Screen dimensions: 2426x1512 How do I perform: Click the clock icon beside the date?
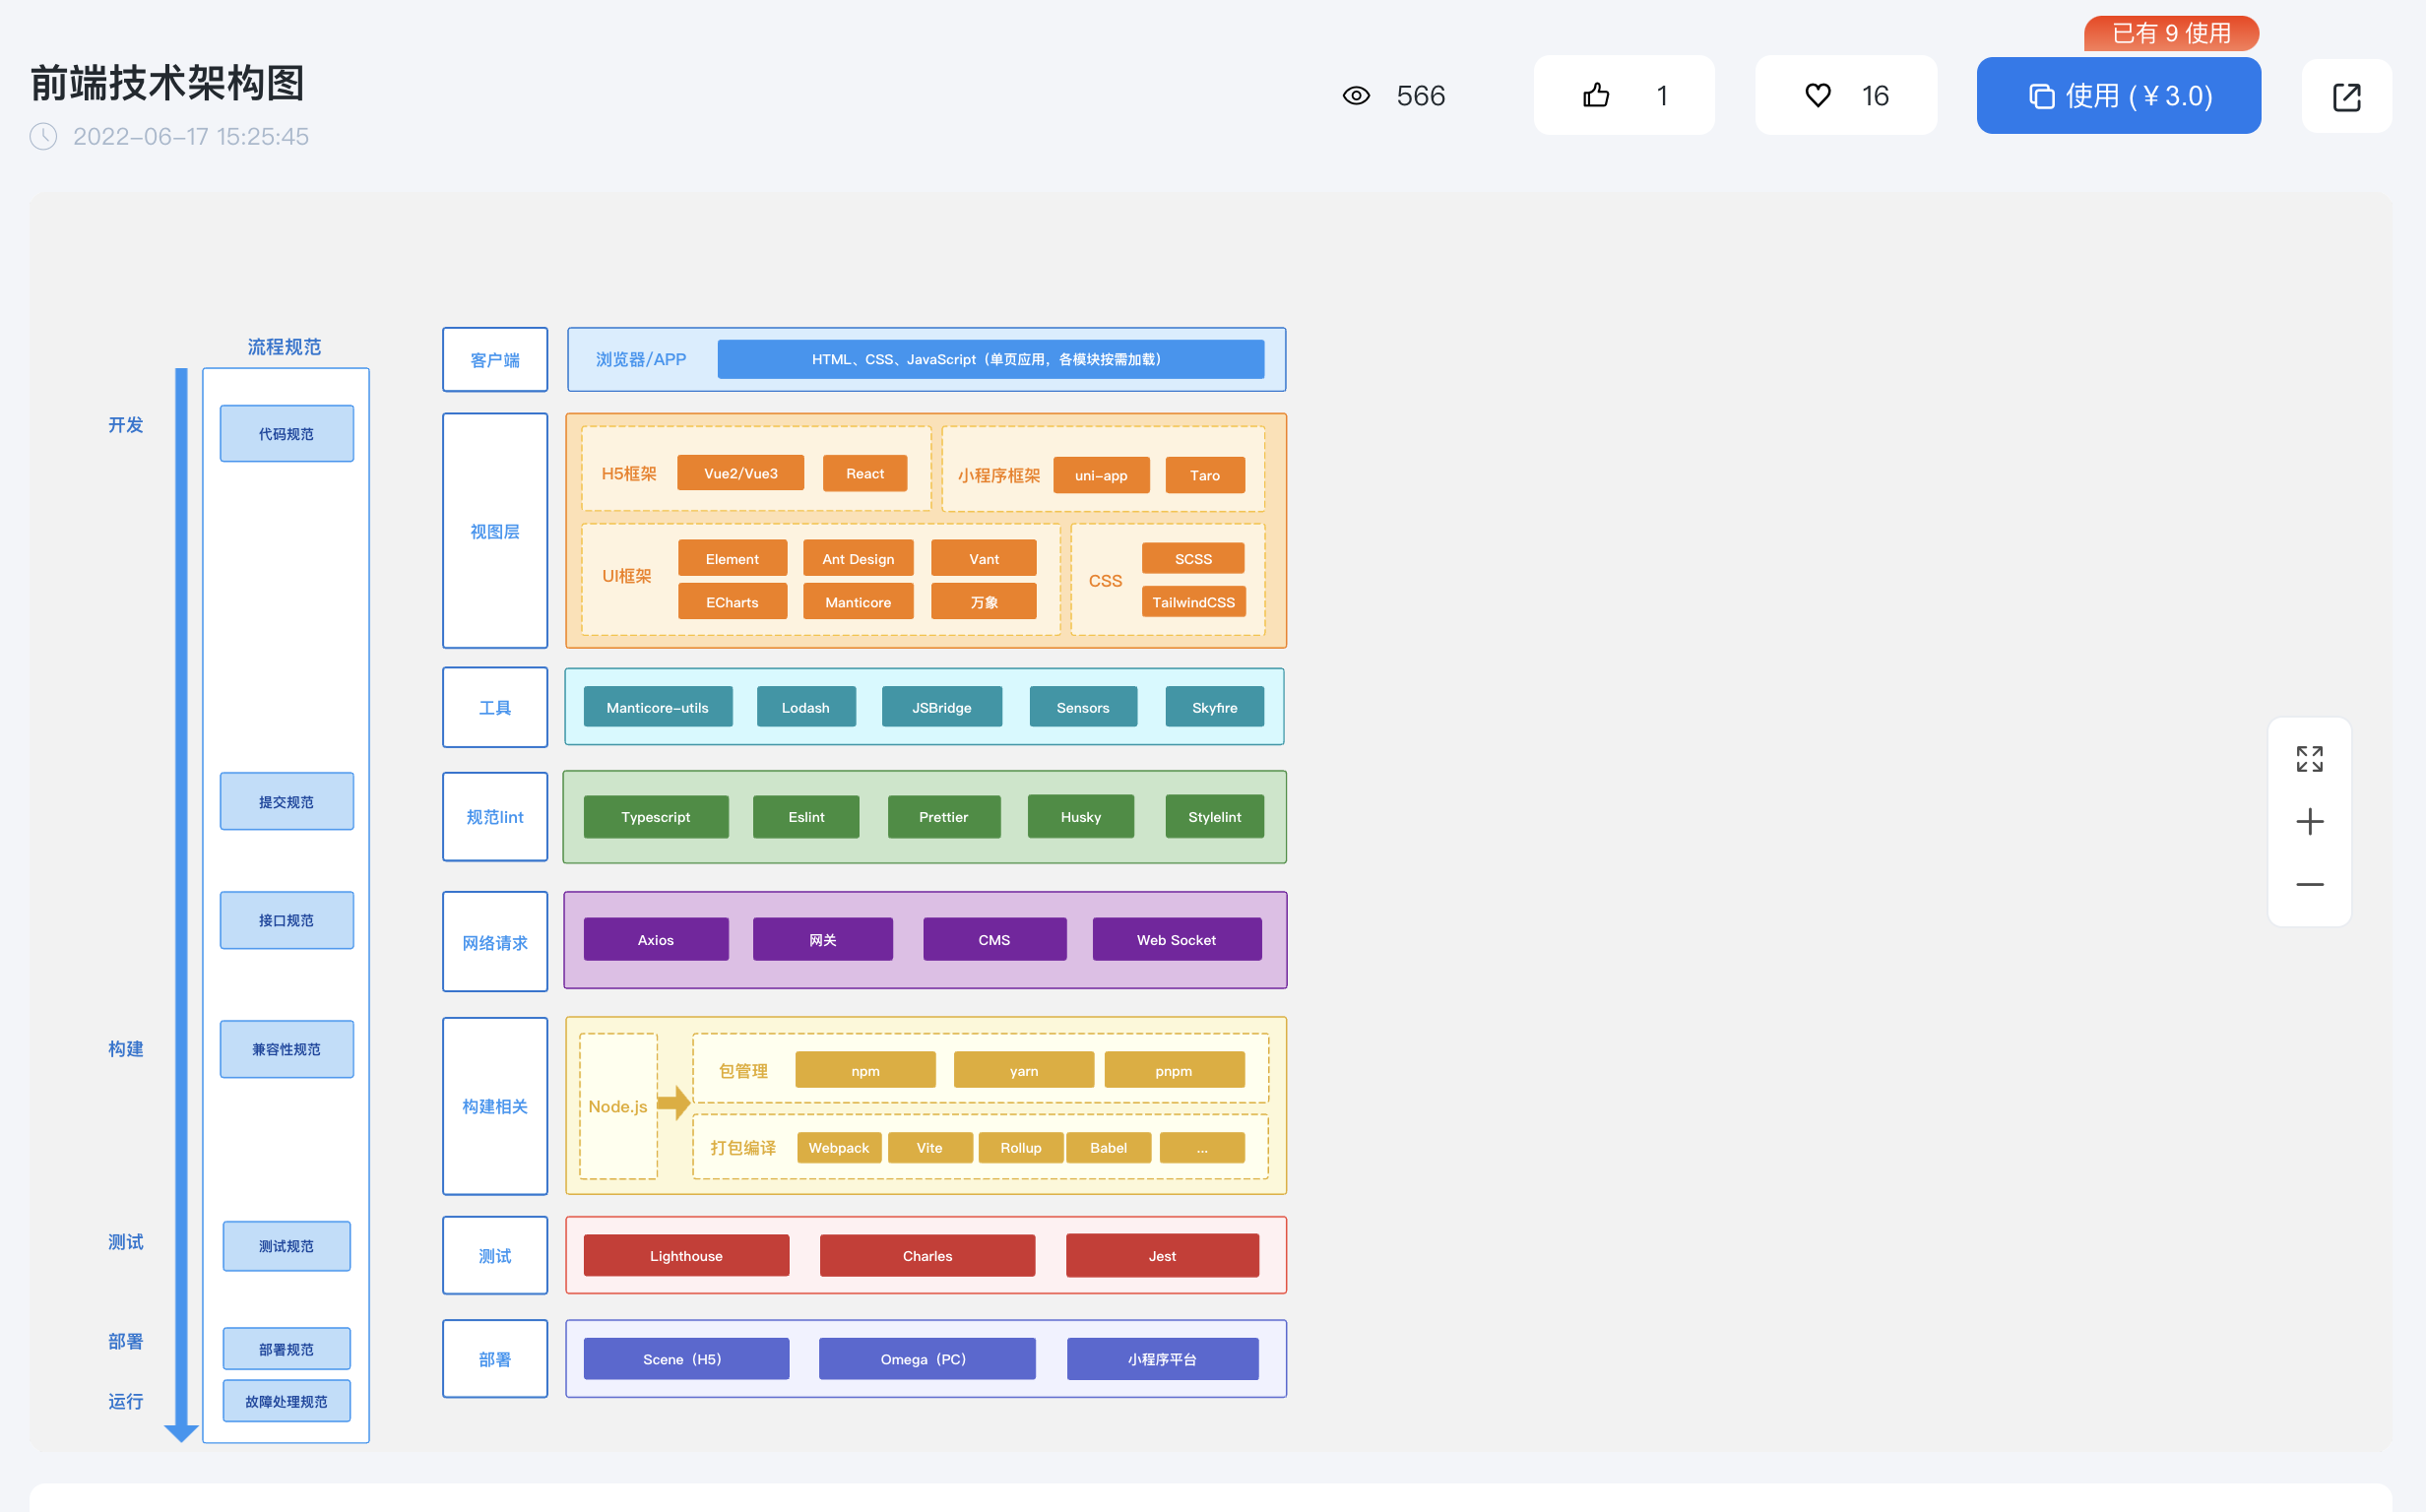[x=44, y=136]
